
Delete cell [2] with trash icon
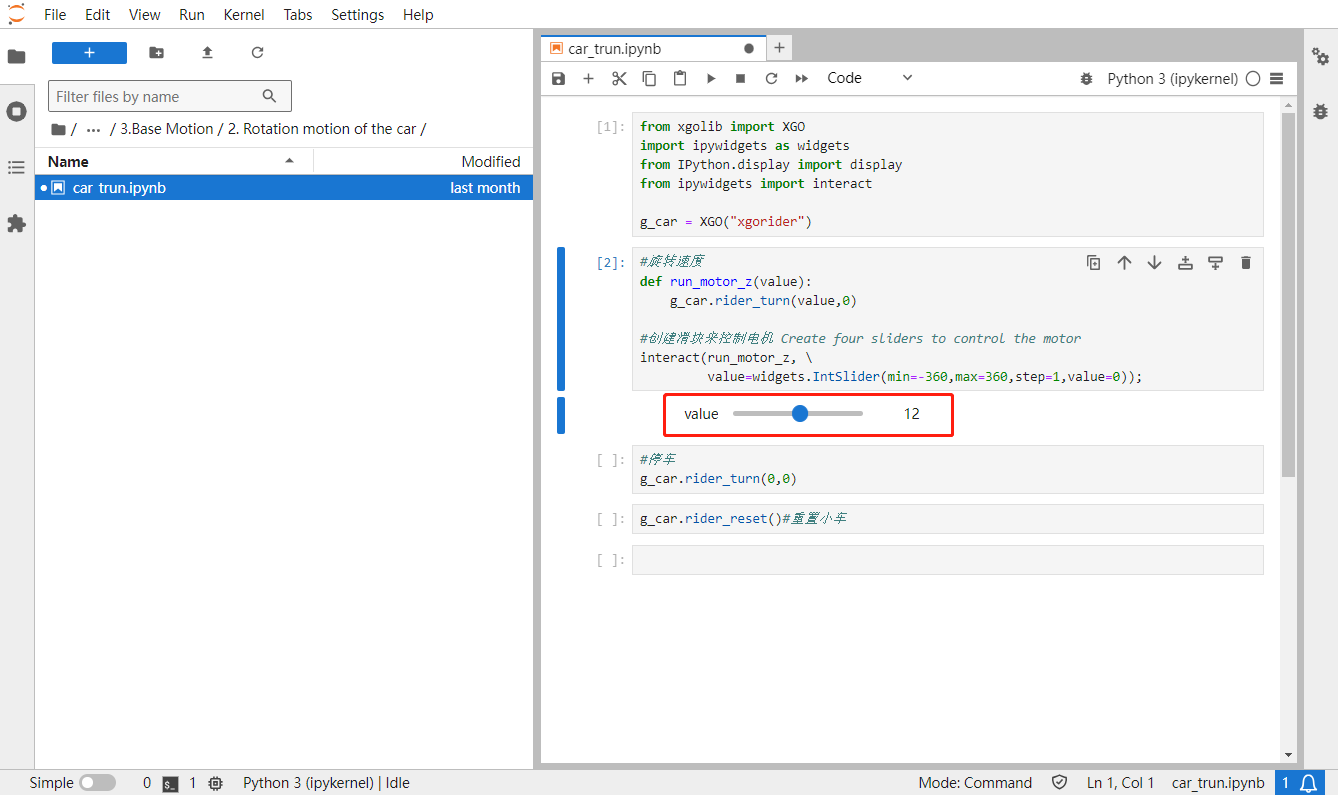point(1246,263)
